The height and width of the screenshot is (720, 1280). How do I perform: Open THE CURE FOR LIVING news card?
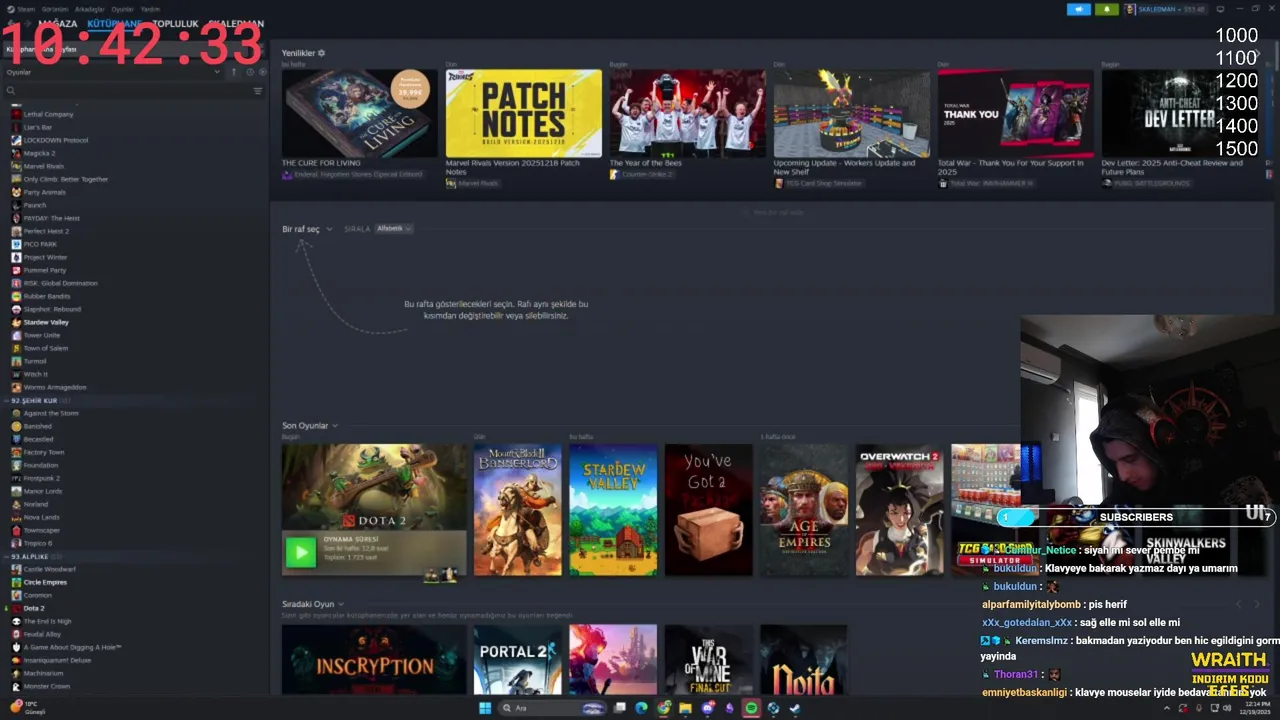click(x=360, y=113)
